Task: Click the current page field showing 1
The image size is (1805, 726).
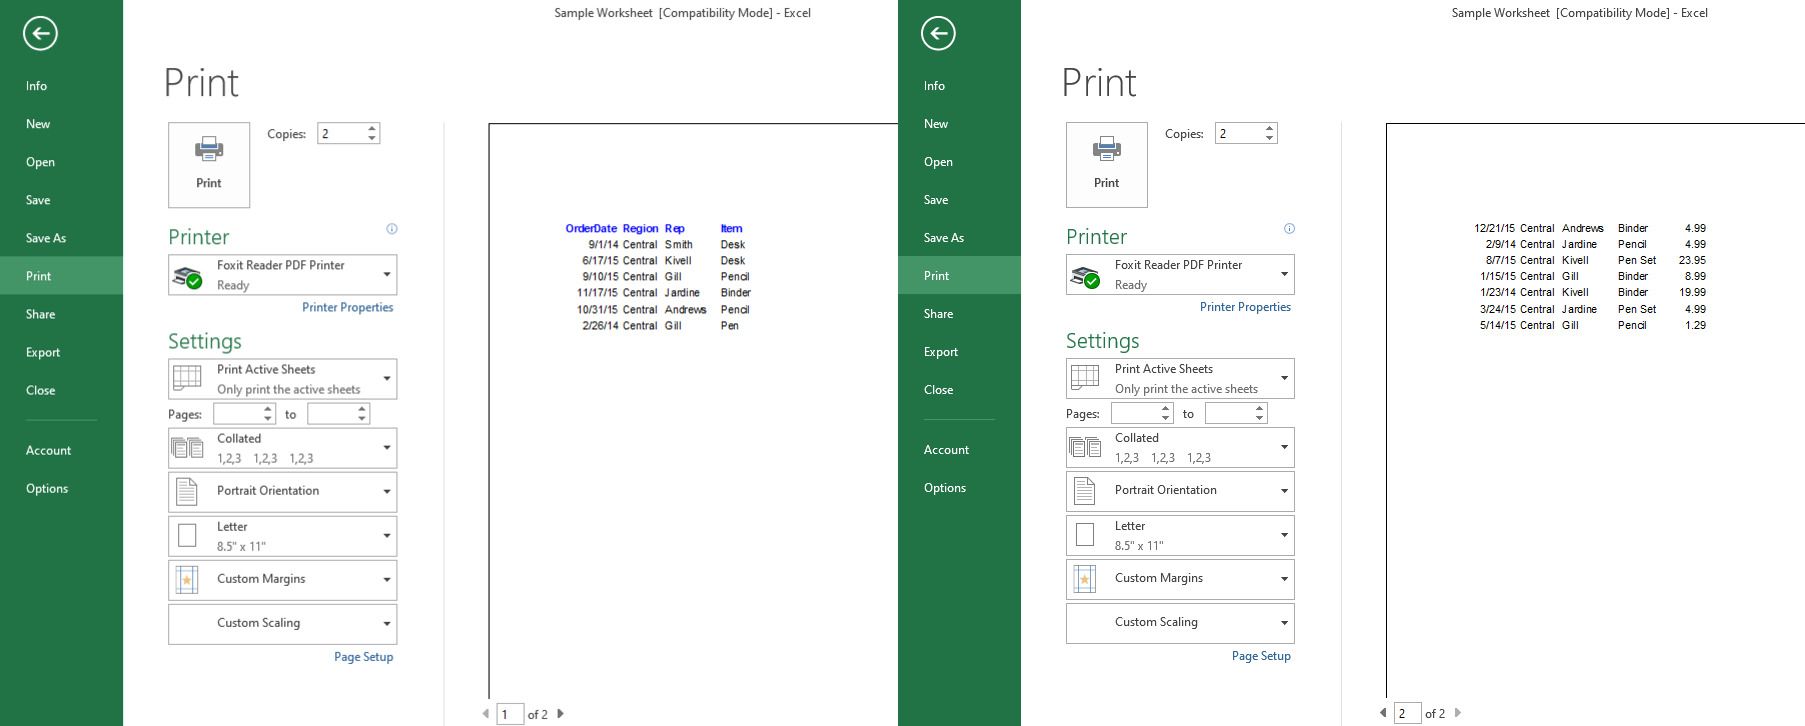Action: click(x=509, y=714)
